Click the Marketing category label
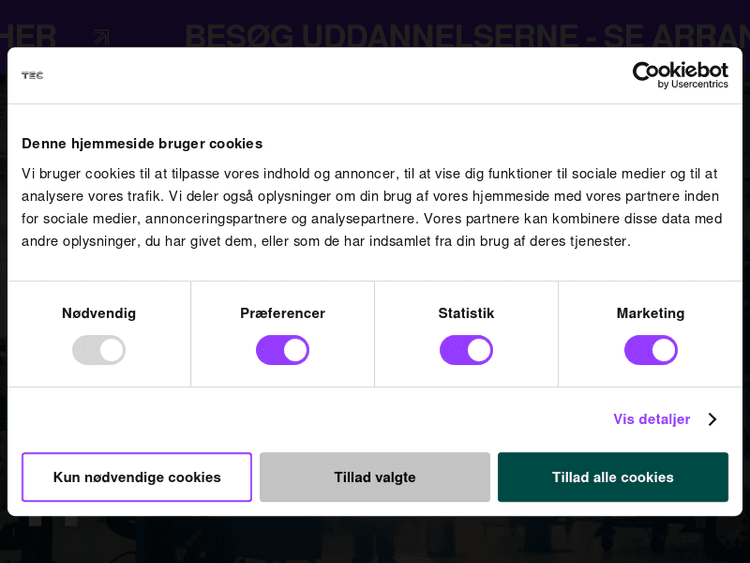This screenshot has height=563, width=750. (650, 313)
